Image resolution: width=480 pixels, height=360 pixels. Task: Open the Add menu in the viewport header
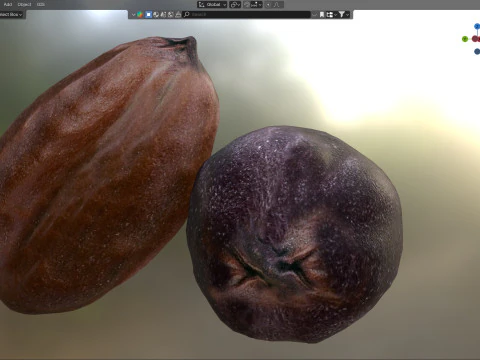pos(7,4)
